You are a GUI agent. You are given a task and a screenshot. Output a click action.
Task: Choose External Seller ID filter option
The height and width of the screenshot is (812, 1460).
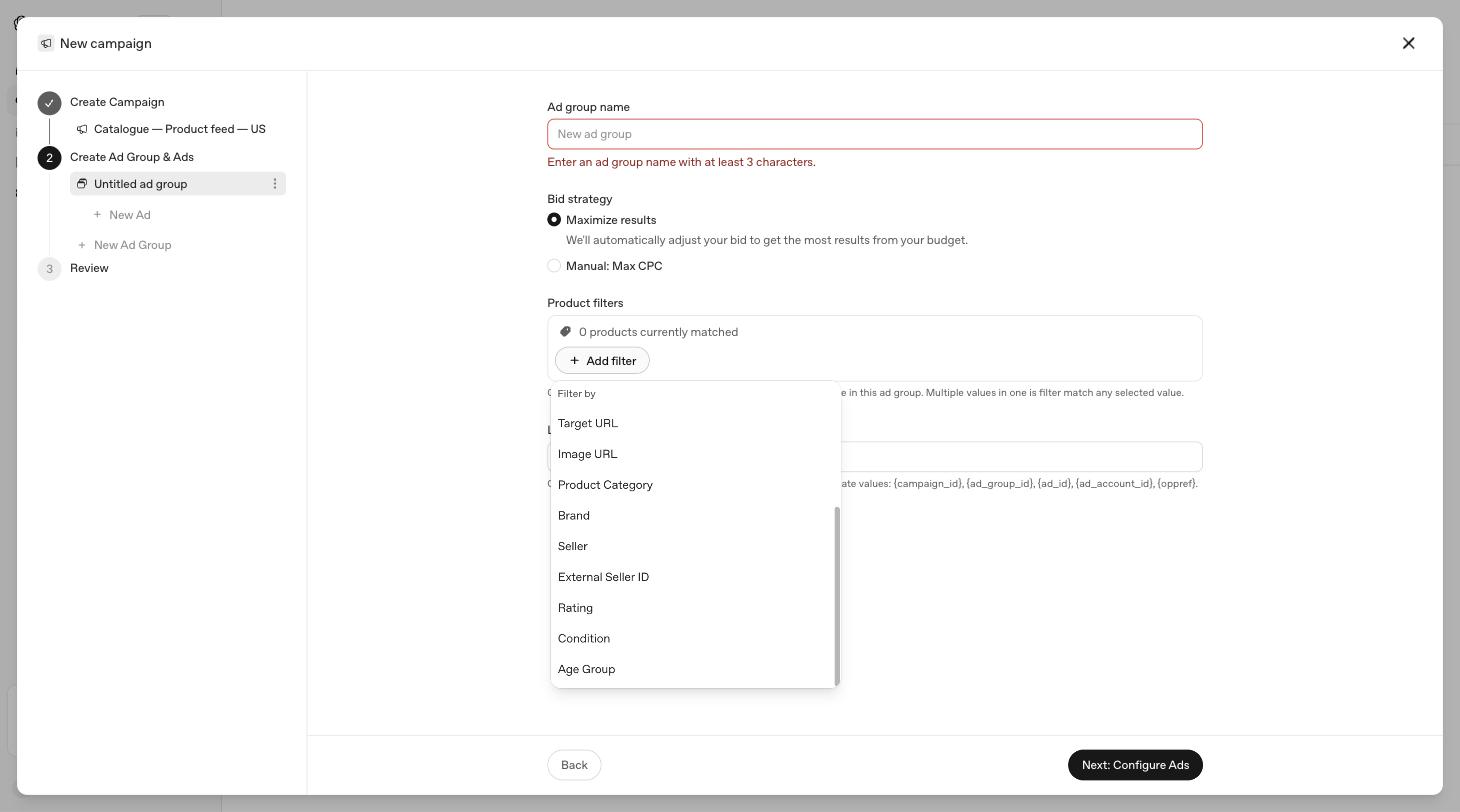[x=694, y=577]
